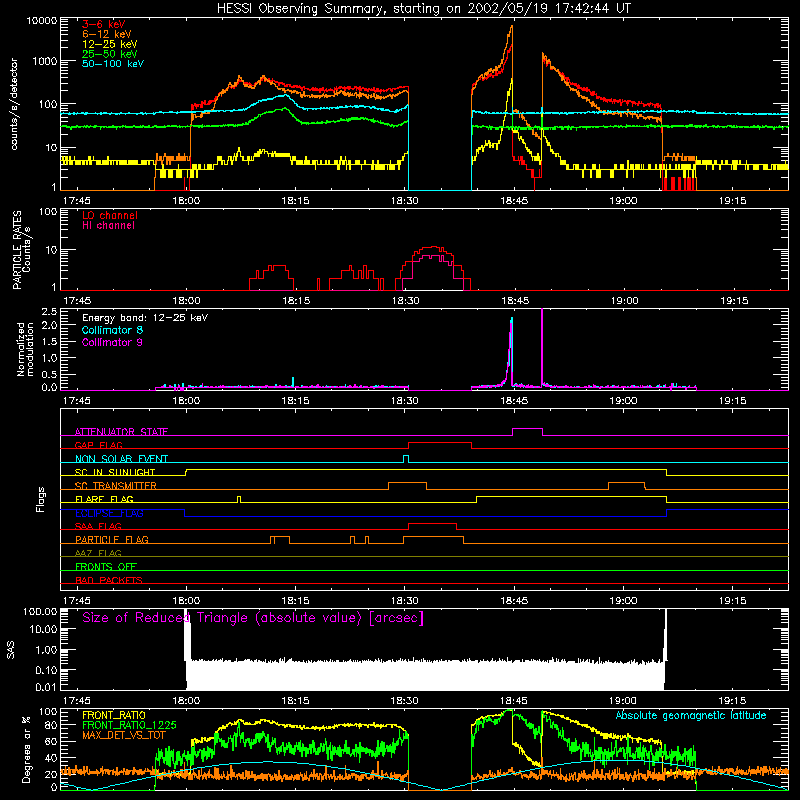
Task: Select the 3-6 keV legend label
Action: [104, 24]
